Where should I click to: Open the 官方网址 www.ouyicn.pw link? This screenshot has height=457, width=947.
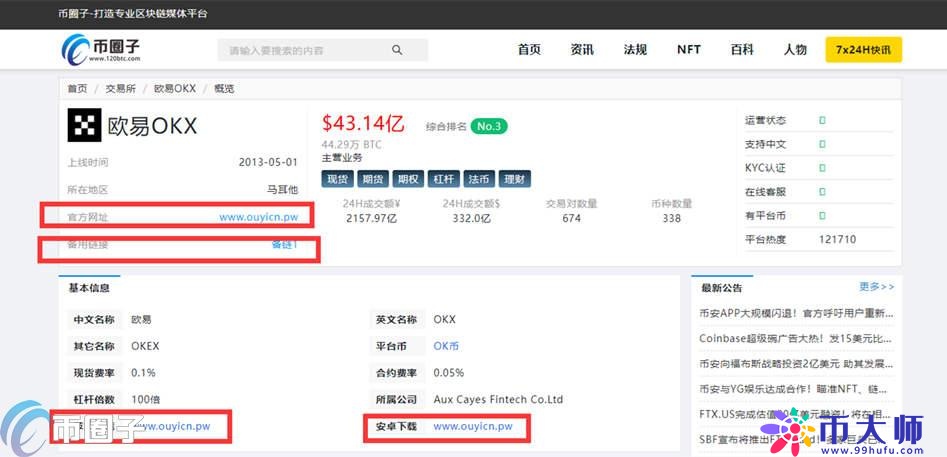[258, 217]
